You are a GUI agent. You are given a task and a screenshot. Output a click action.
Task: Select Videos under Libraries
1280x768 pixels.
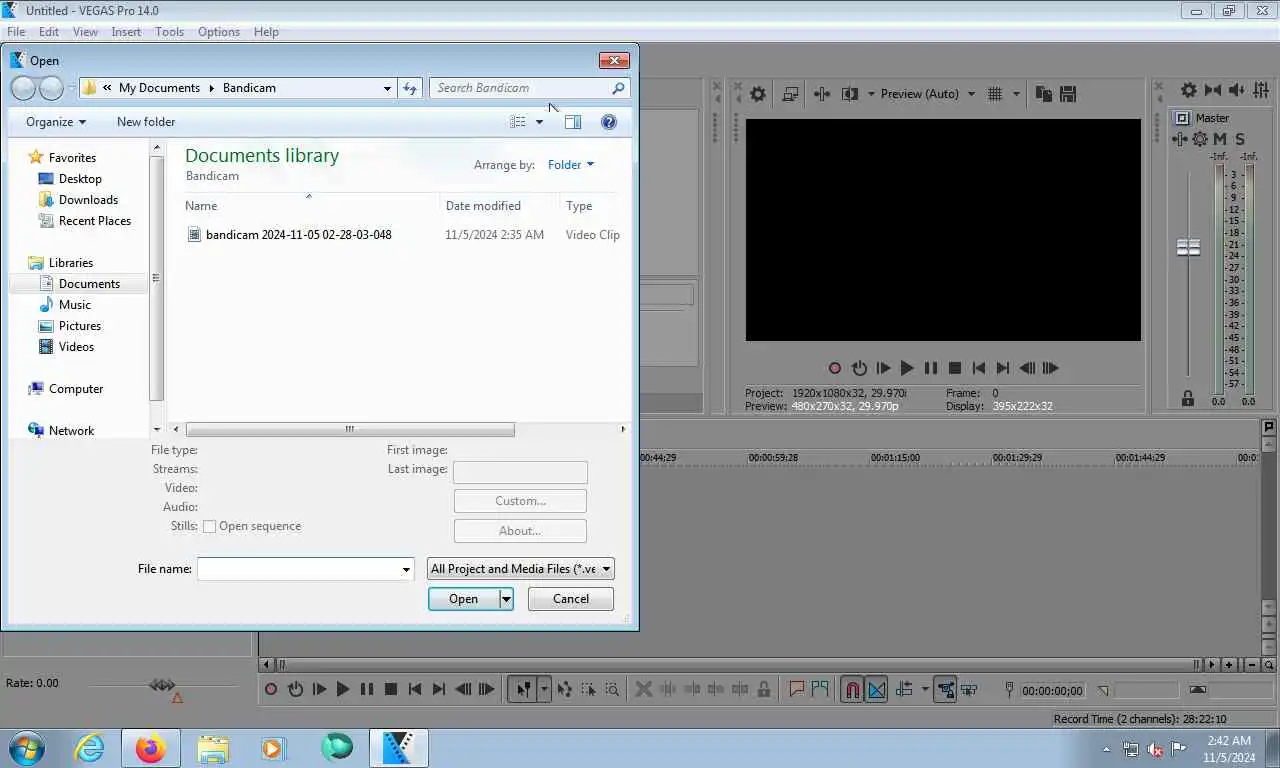[x=76, y=347]
